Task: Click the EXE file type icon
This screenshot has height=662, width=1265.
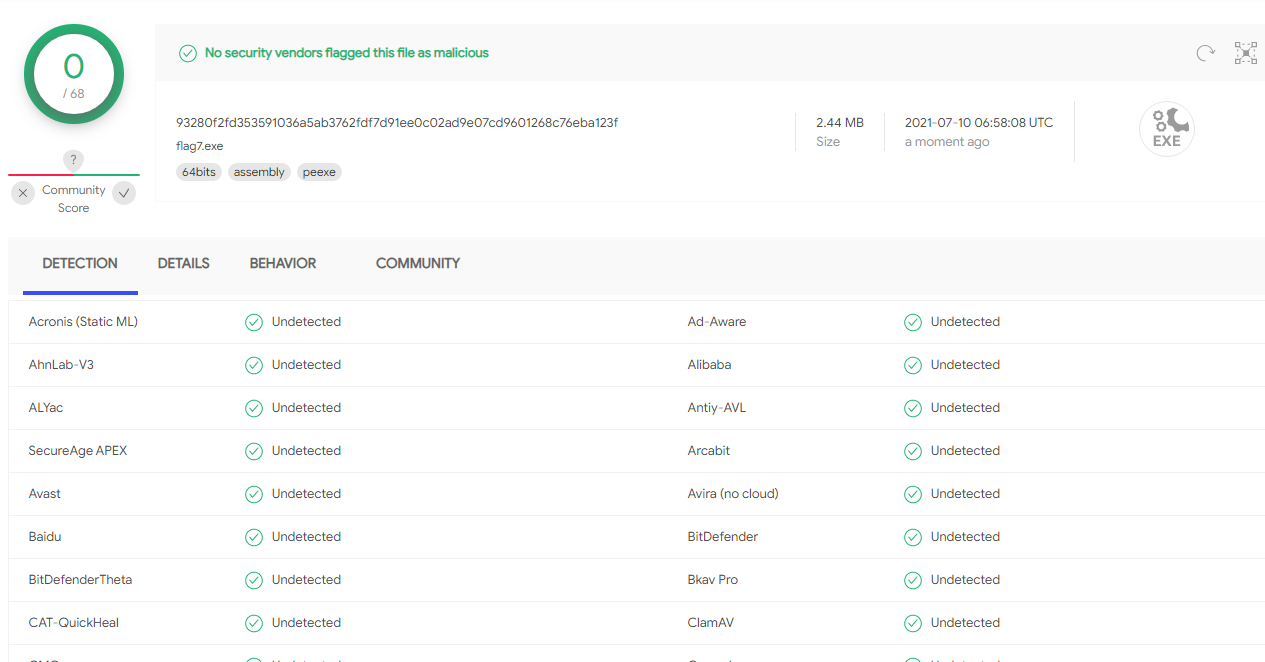Action: click(x=1167, y=129)
